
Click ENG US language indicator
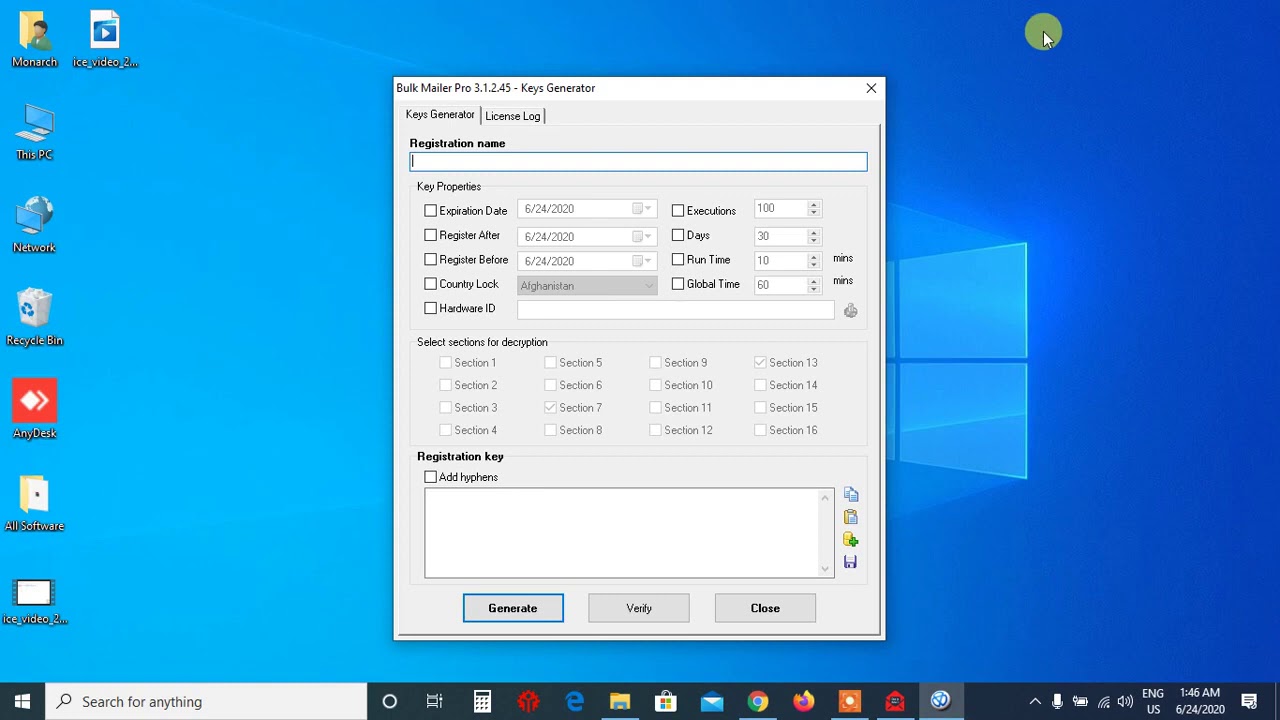(1153, 701)
